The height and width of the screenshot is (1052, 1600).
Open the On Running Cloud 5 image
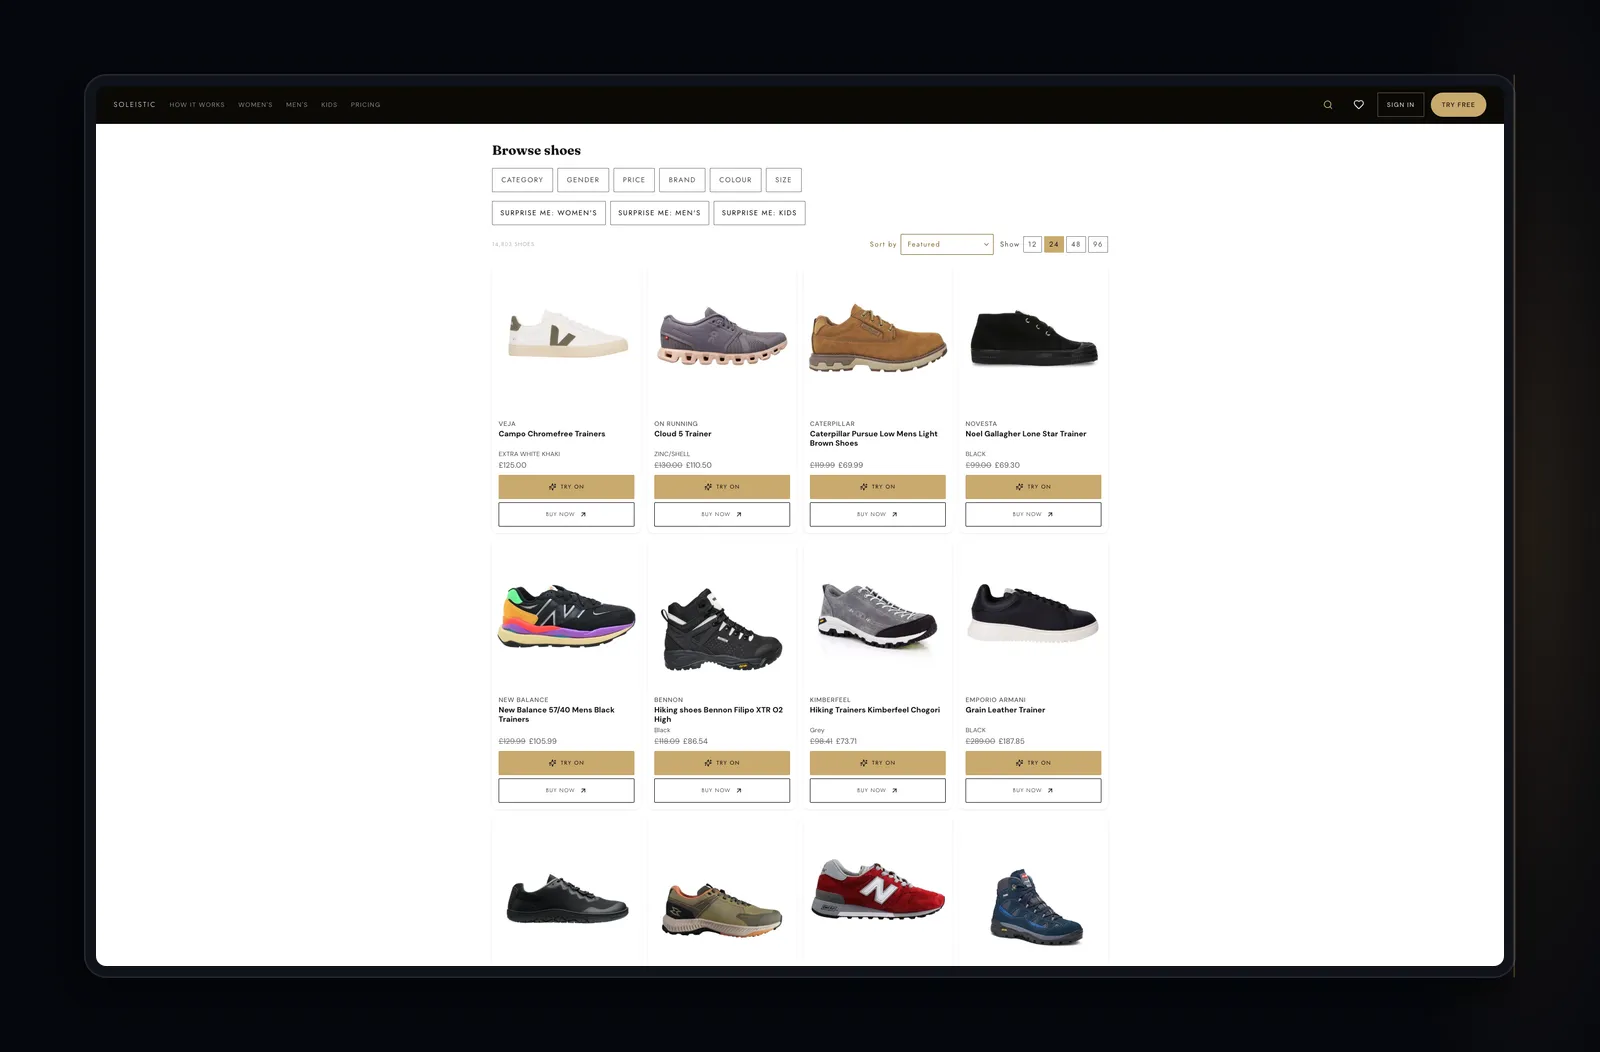[722, 336]
